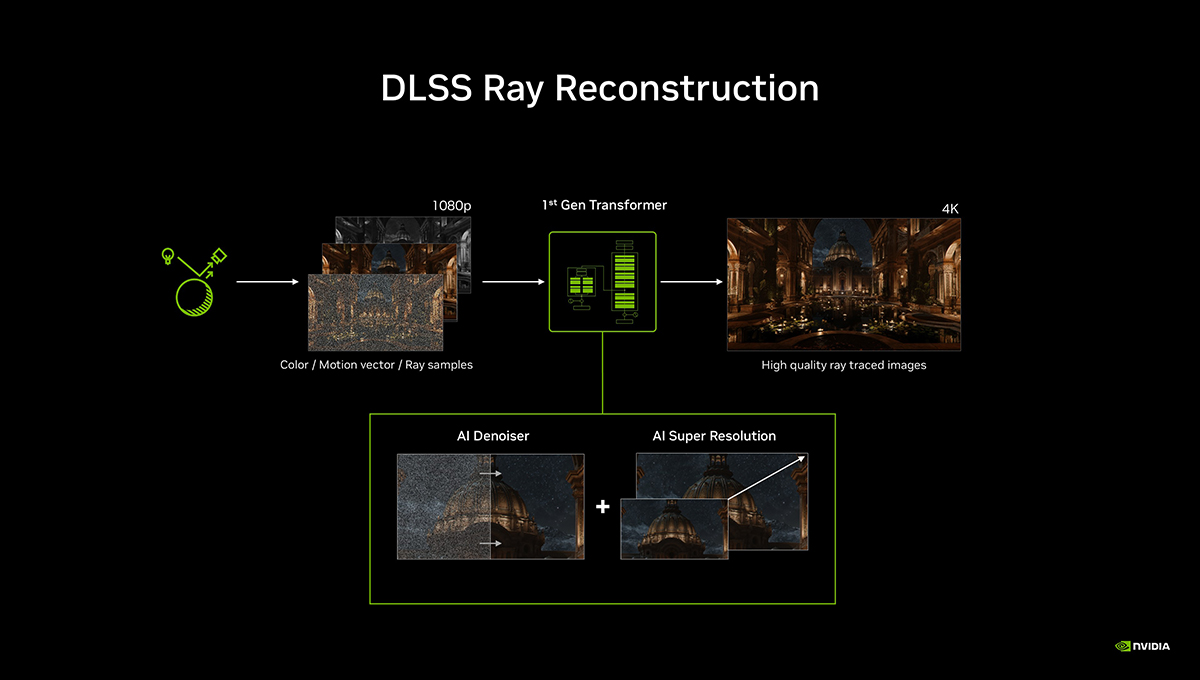Click the arrow from samples to the transformer
1200x680 pixels.
[513, 282]
